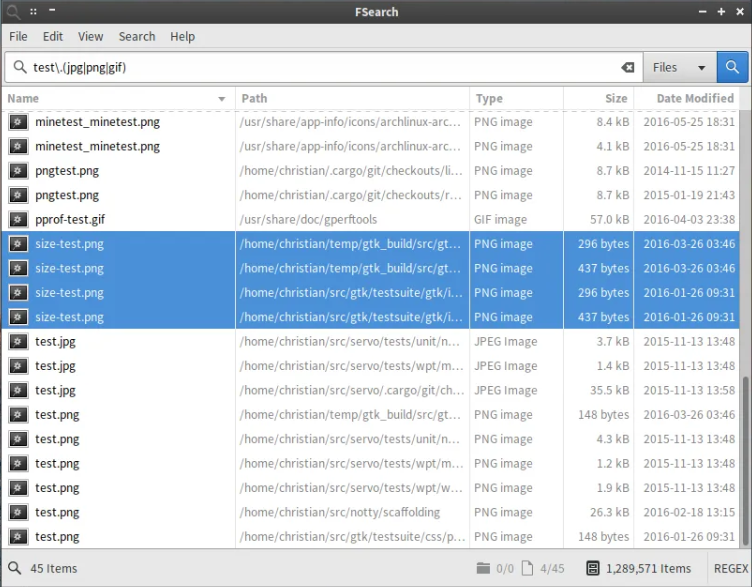
Task: Click icon of test.png sized 1.2 kB
Action: coord(18,463)
